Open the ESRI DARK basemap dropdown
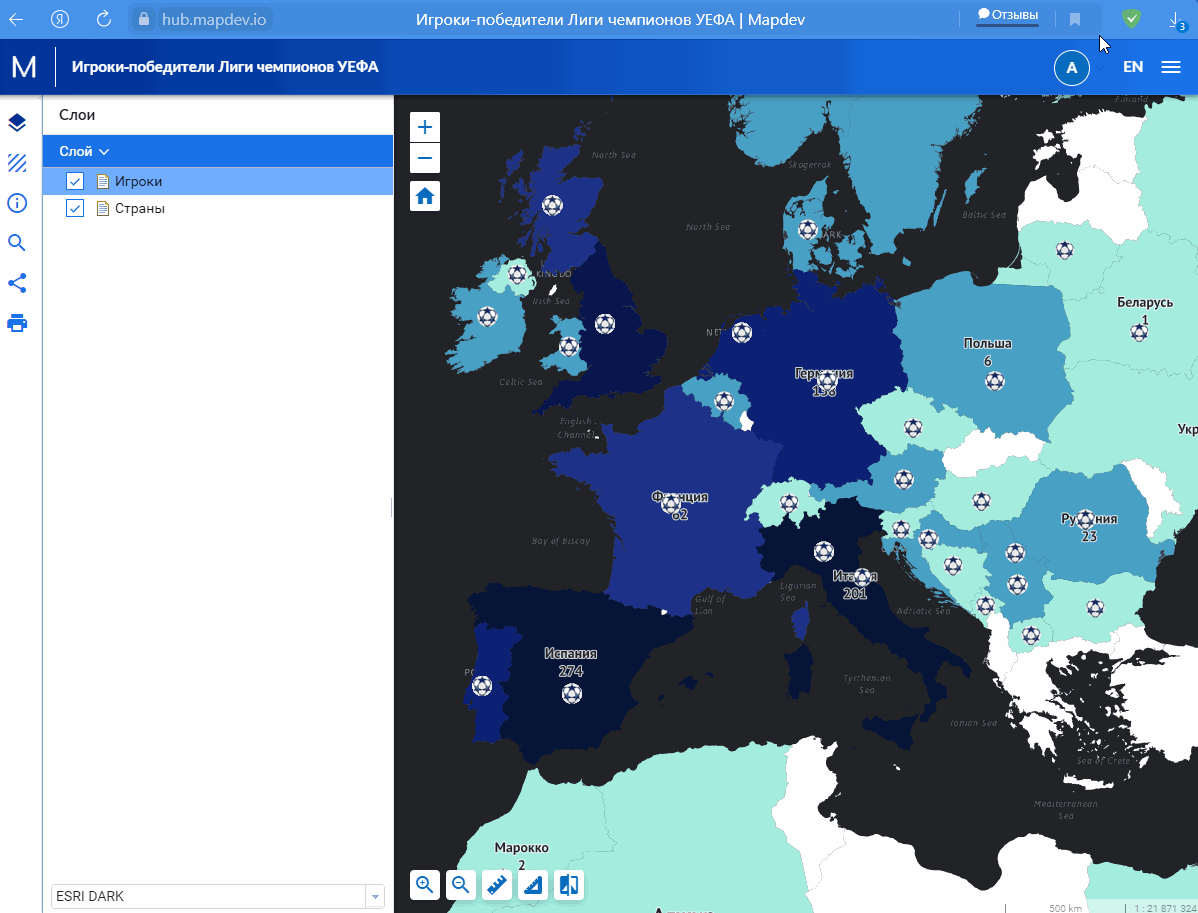The width and height of the screenshot is (1198, 913). click(x=375, y=896)
